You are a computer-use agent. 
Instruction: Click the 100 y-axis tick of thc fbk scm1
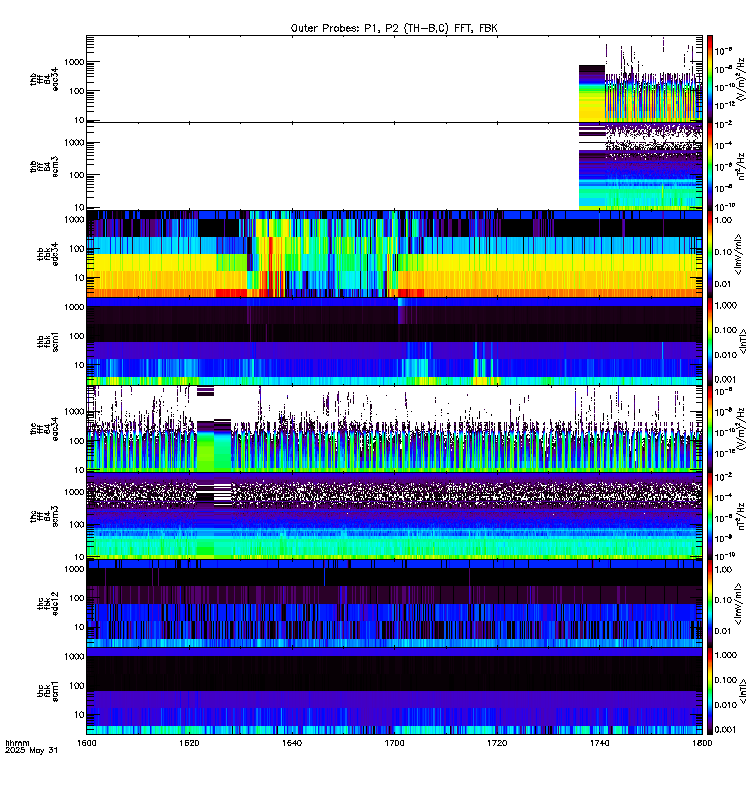click(x=77, y=686)
